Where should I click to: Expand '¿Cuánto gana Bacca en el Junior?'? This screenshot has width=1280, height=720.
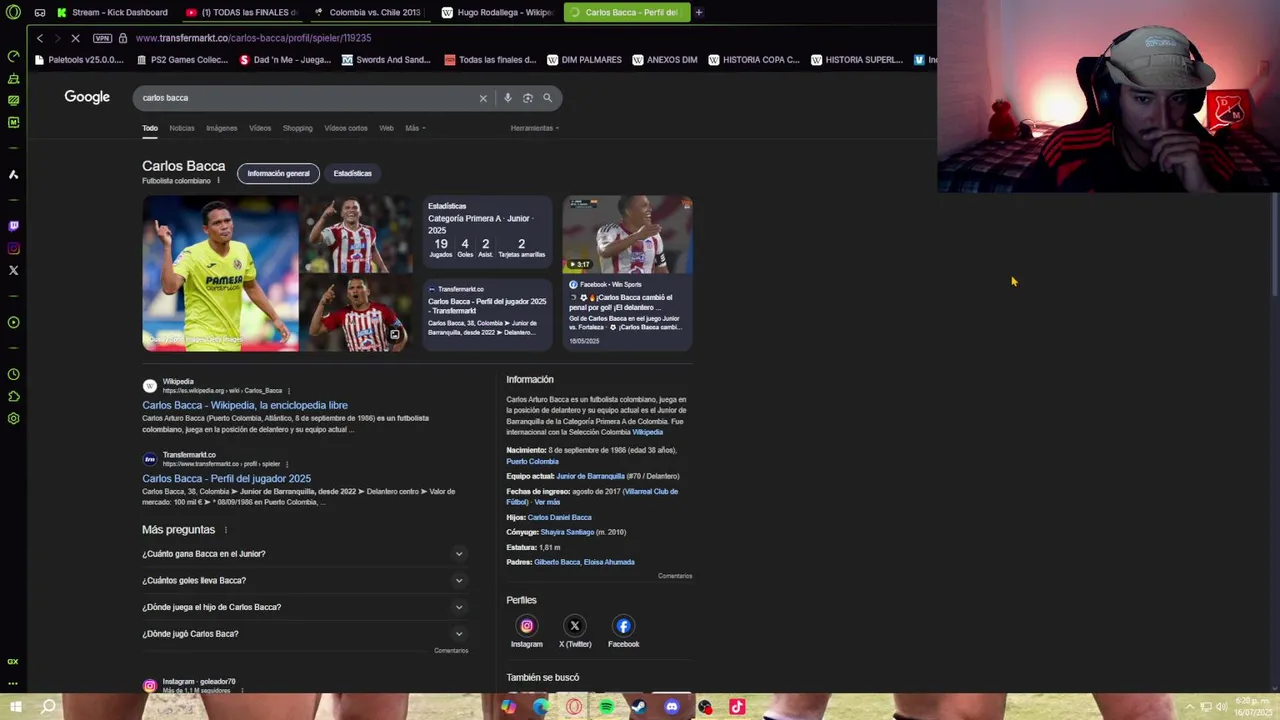click(305, 554)
